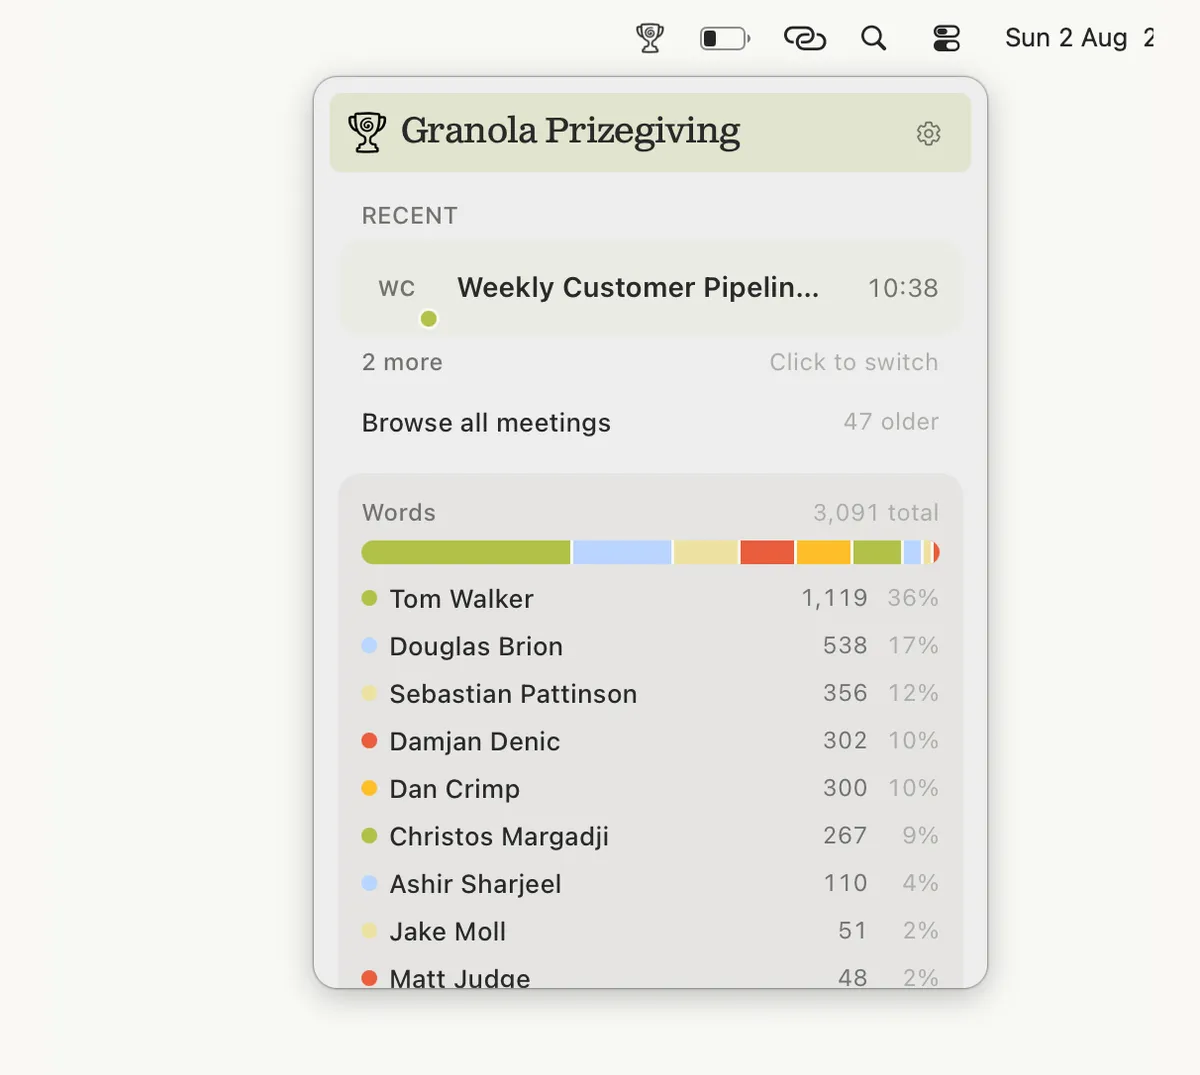This screenshot has height=1075, width=1200.
Task: Click the yellow dot beside Sebastian Pattinson
Action: click(x=369, y=693)
